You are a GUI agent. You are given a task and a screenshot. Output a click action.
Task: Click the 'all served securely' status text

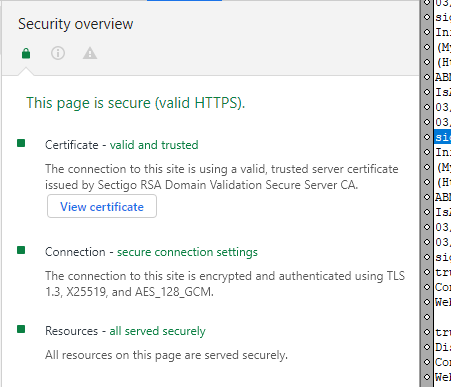click(x=157, y=331)
